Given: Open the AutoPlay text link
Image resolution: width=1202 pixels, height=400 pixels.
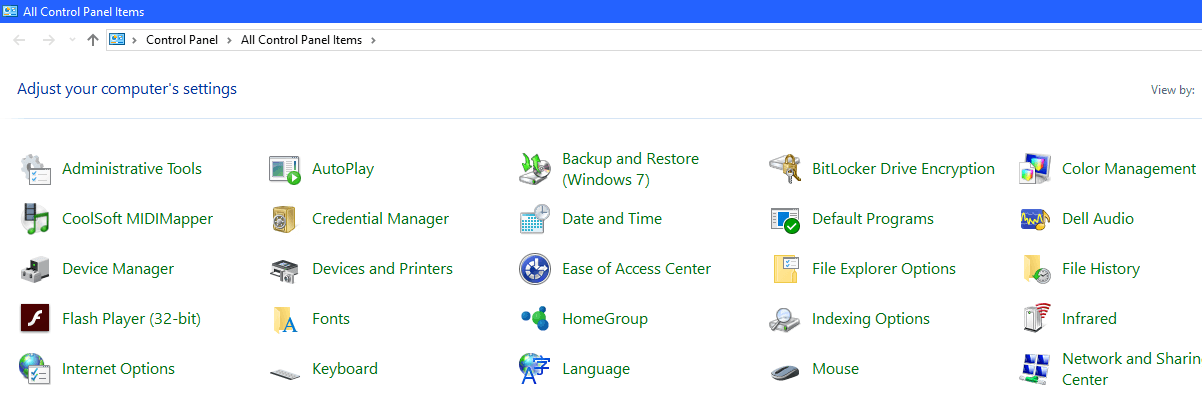Looking at the screenshot, I should (x=343, y=169).
